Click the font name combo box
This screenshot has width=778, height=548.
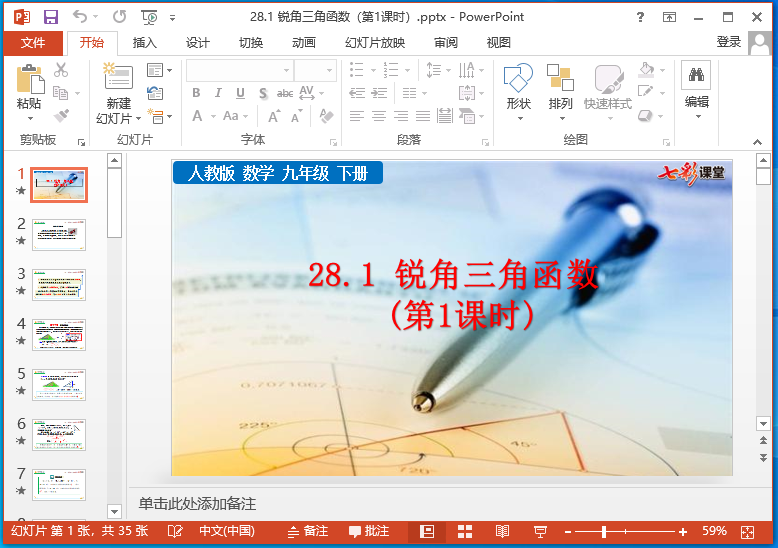click(x=239, y=70)
